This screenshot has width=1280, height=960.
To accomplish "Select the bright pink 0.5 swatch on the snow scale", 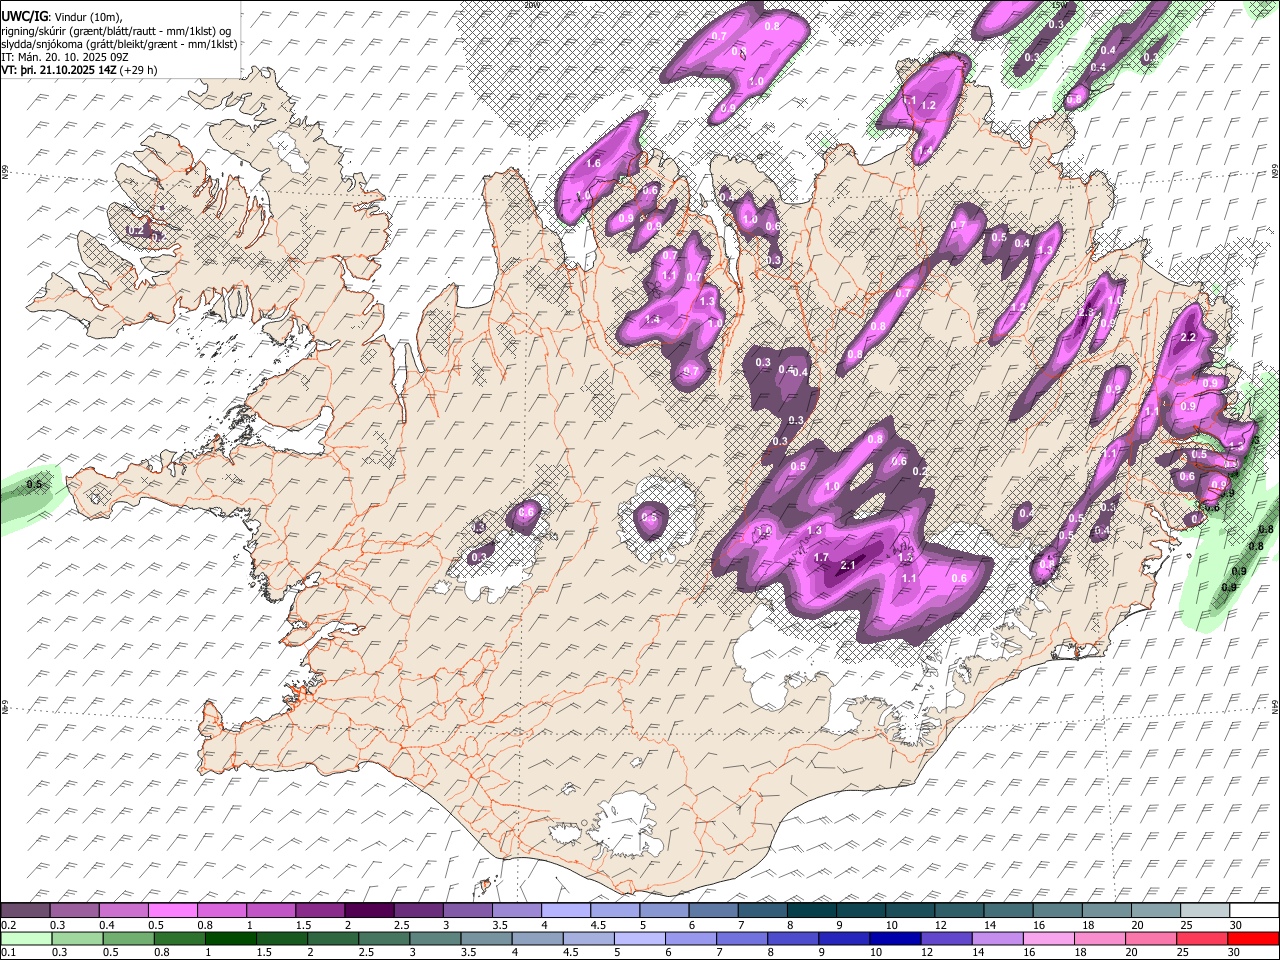I will [172, 910].
